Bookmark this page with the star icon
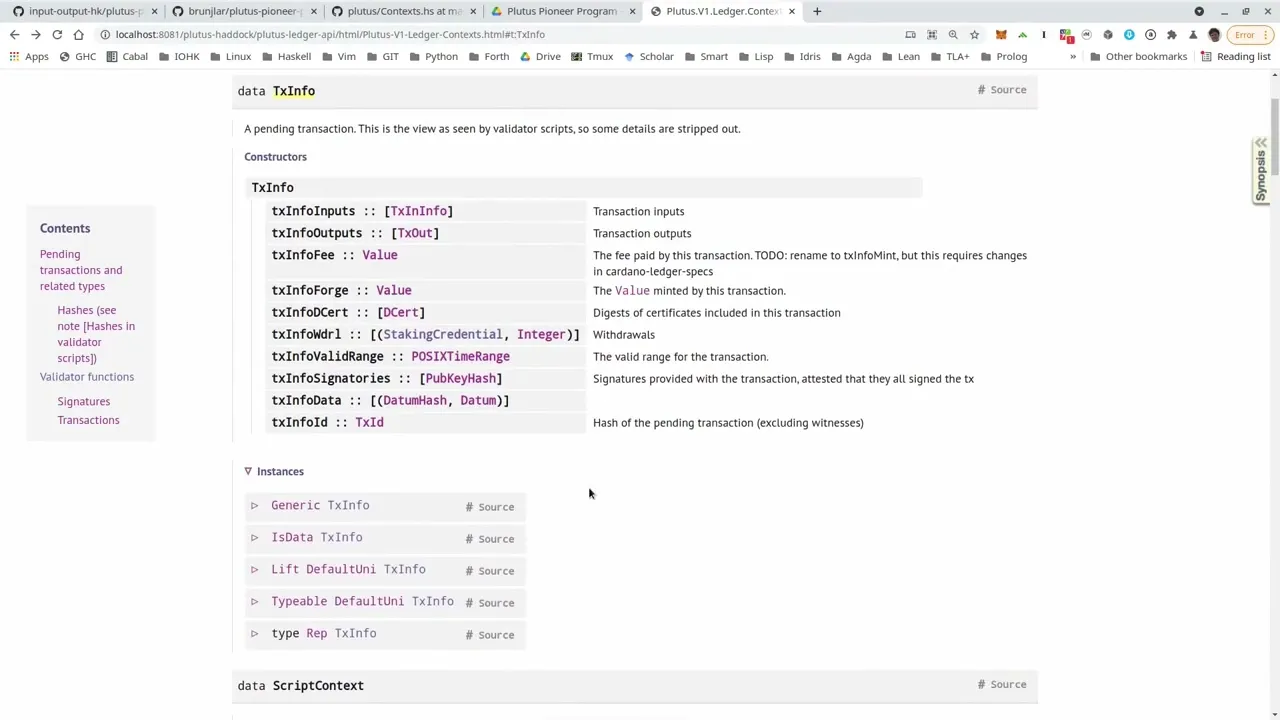The height and width of the screenshot is (720, 1280). pyautogui.click(x=973, y=34)
